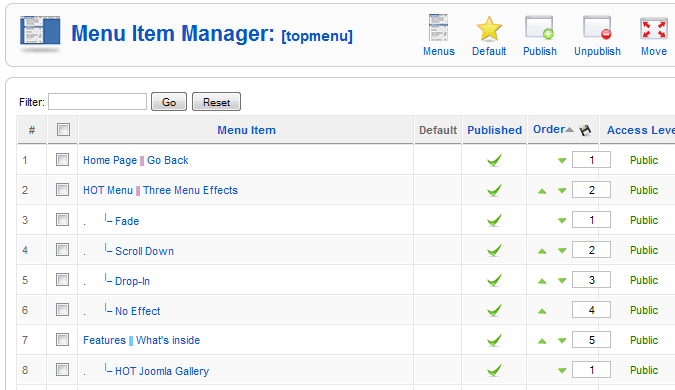The width and height of the screenshot is (675, 390).
Task: Check the Drop-In row checkbox
Action: 62,280
